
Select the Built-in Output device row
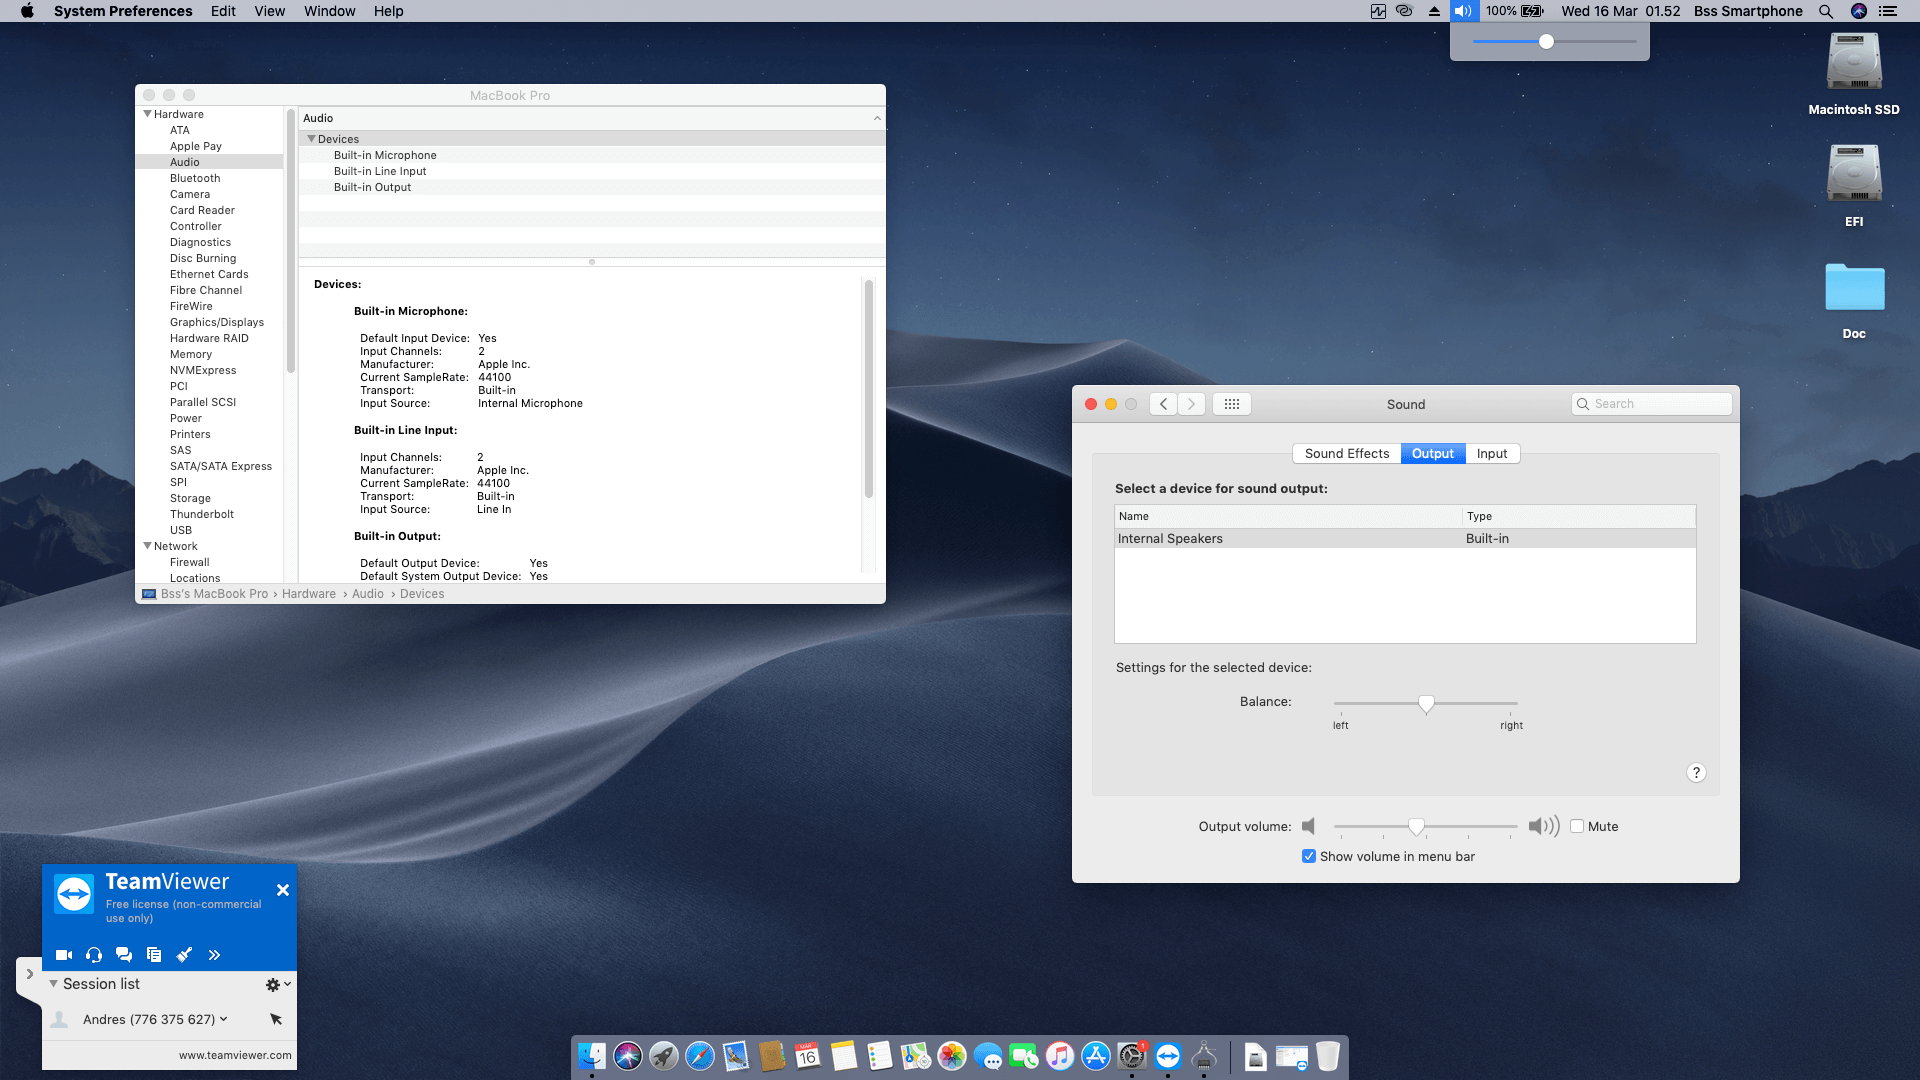point(592,187)
